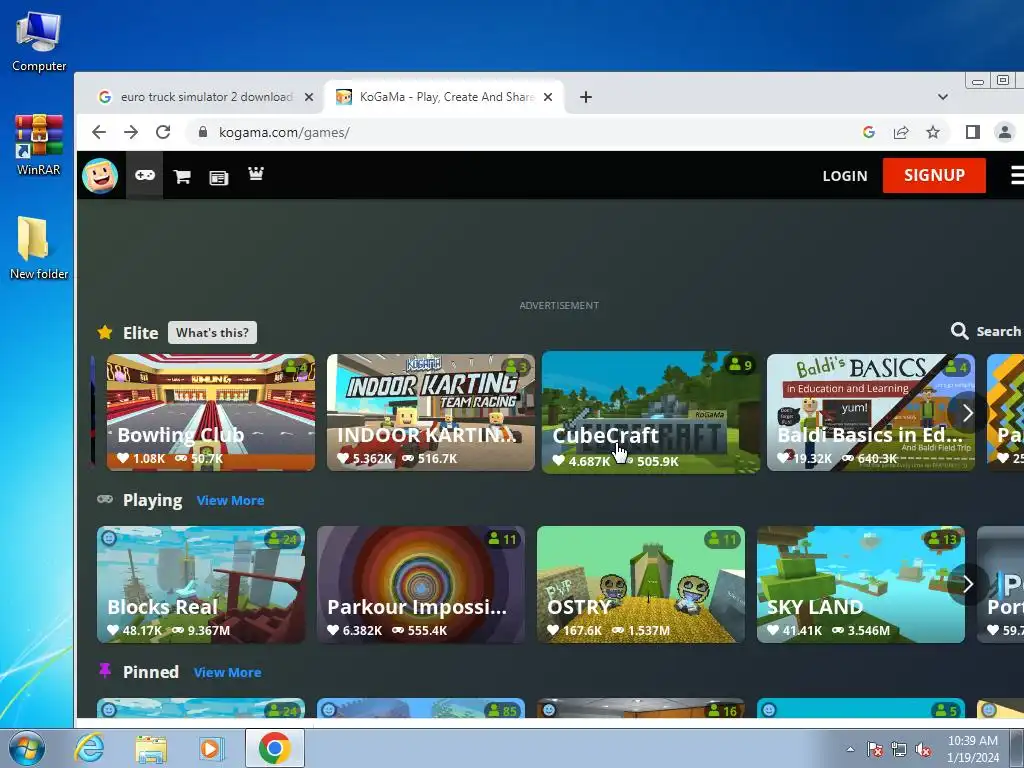Click the SIGNUP button
The height and width of the screenshot is (768, 1024).
(x=934, y=175)
